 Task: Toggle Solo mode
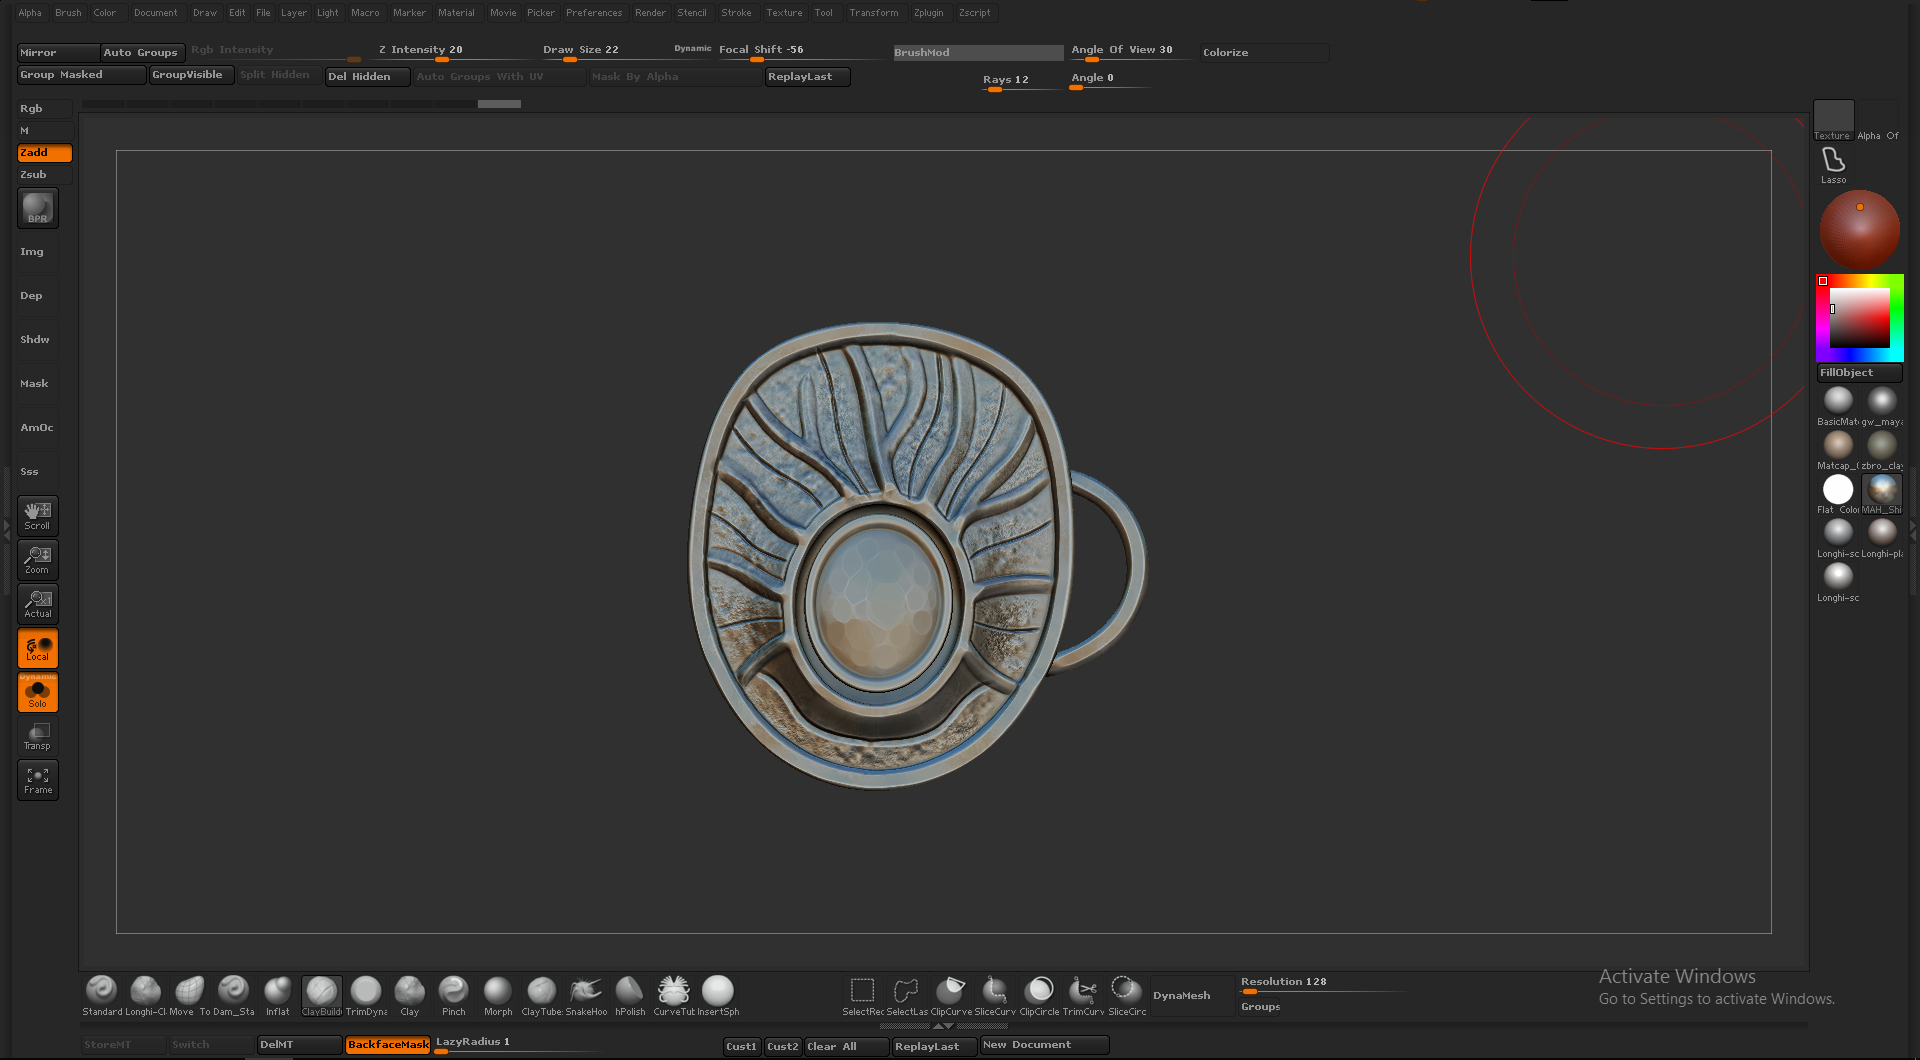38,692
